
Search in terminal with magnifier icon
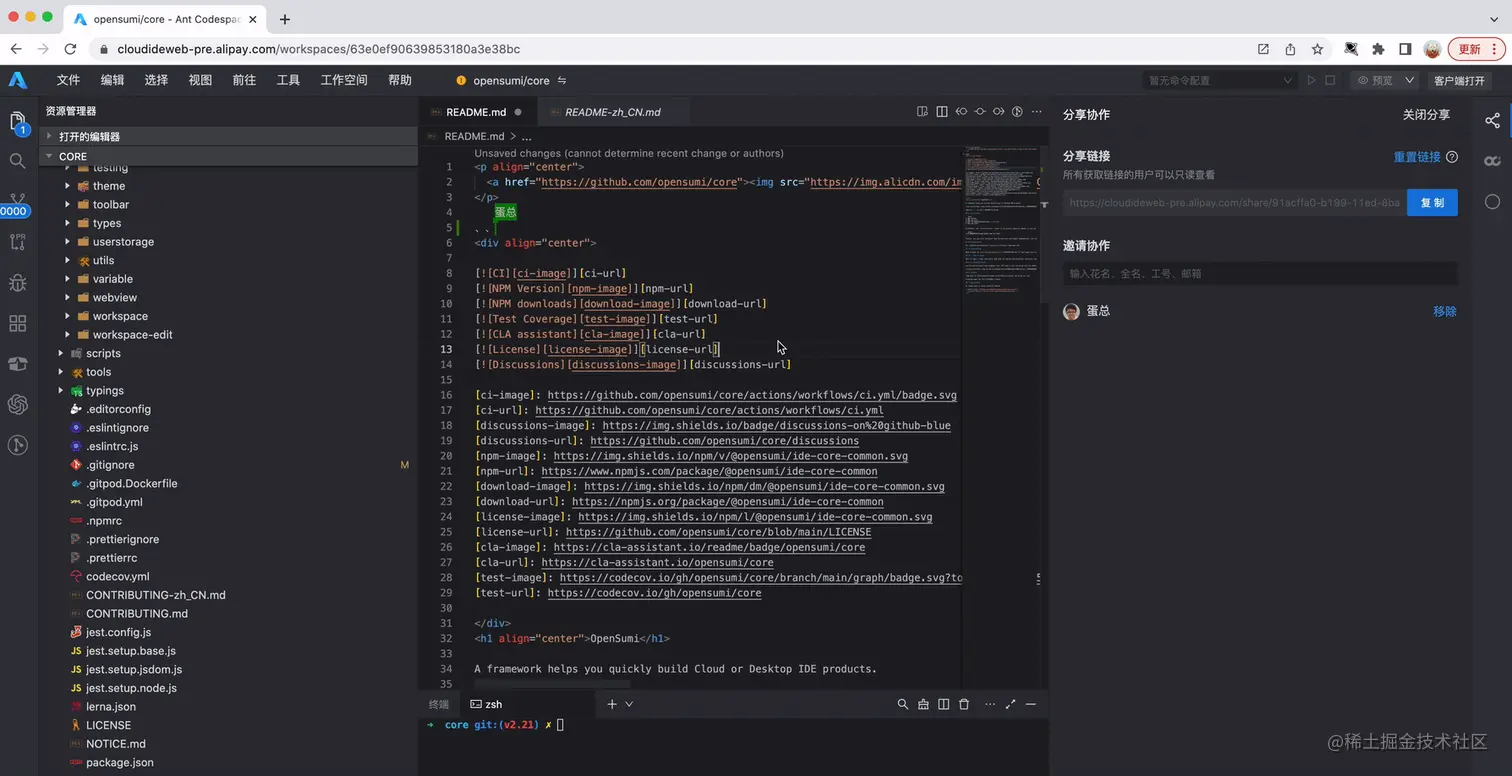pyautogui.click(x=903, y=704)
